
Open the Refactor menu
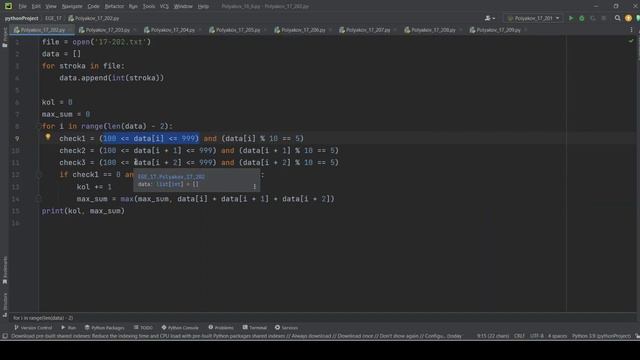tap(114, 7)
